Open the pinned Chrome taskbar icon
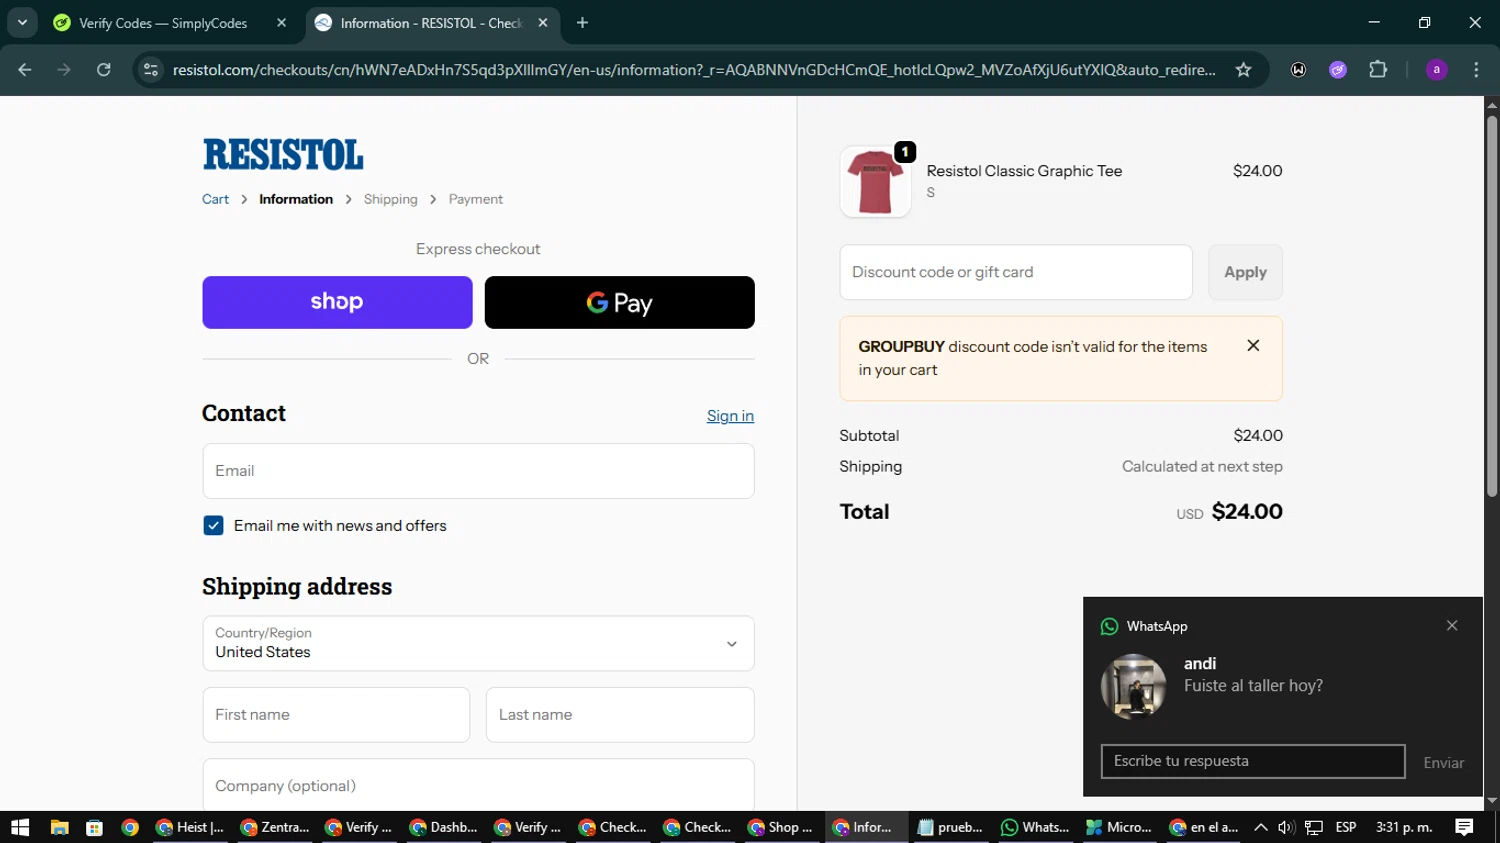Image resolution: width=1500 pixels, height=843 pixels. coord(129,827)
